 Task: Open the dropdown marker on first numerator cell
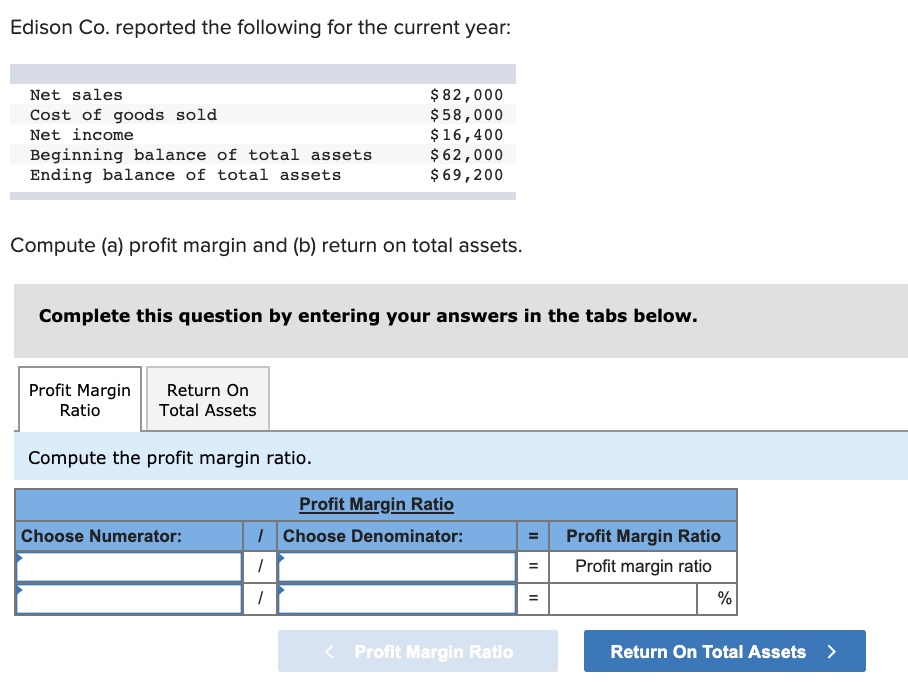pyautogui.click(x=20, y=560)
